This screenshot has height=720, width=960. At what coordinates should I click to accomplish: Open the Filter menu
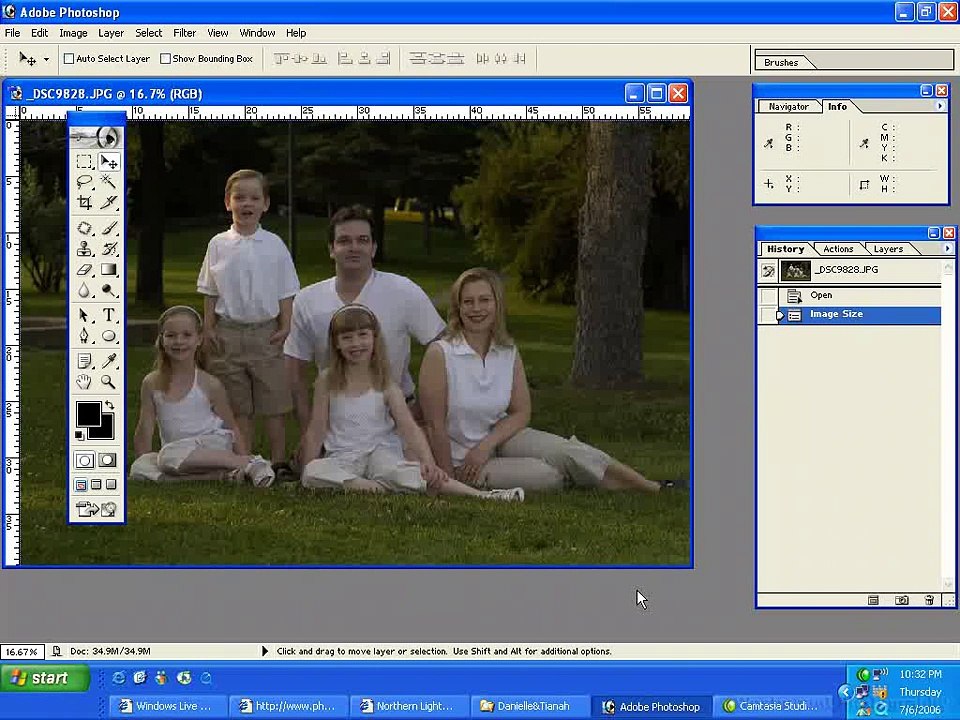[184, 33]
